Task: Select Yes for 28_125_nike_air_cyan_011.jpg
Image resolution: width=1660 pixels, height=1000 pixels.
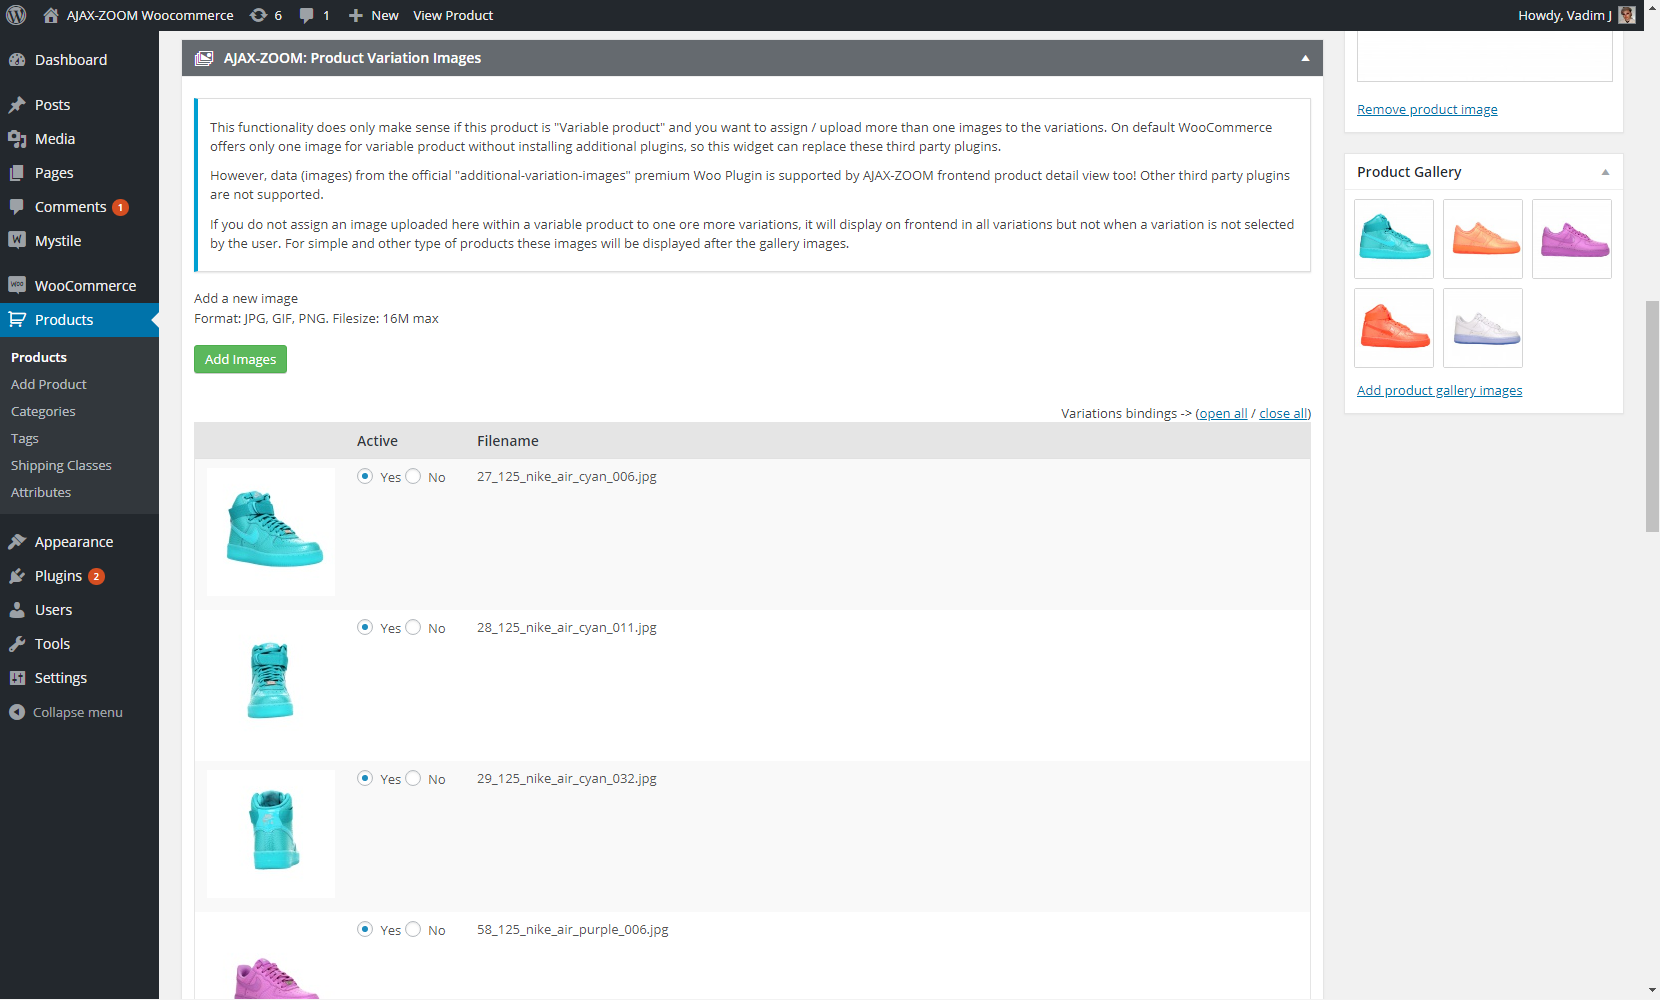Action: (x=365, y=628)
